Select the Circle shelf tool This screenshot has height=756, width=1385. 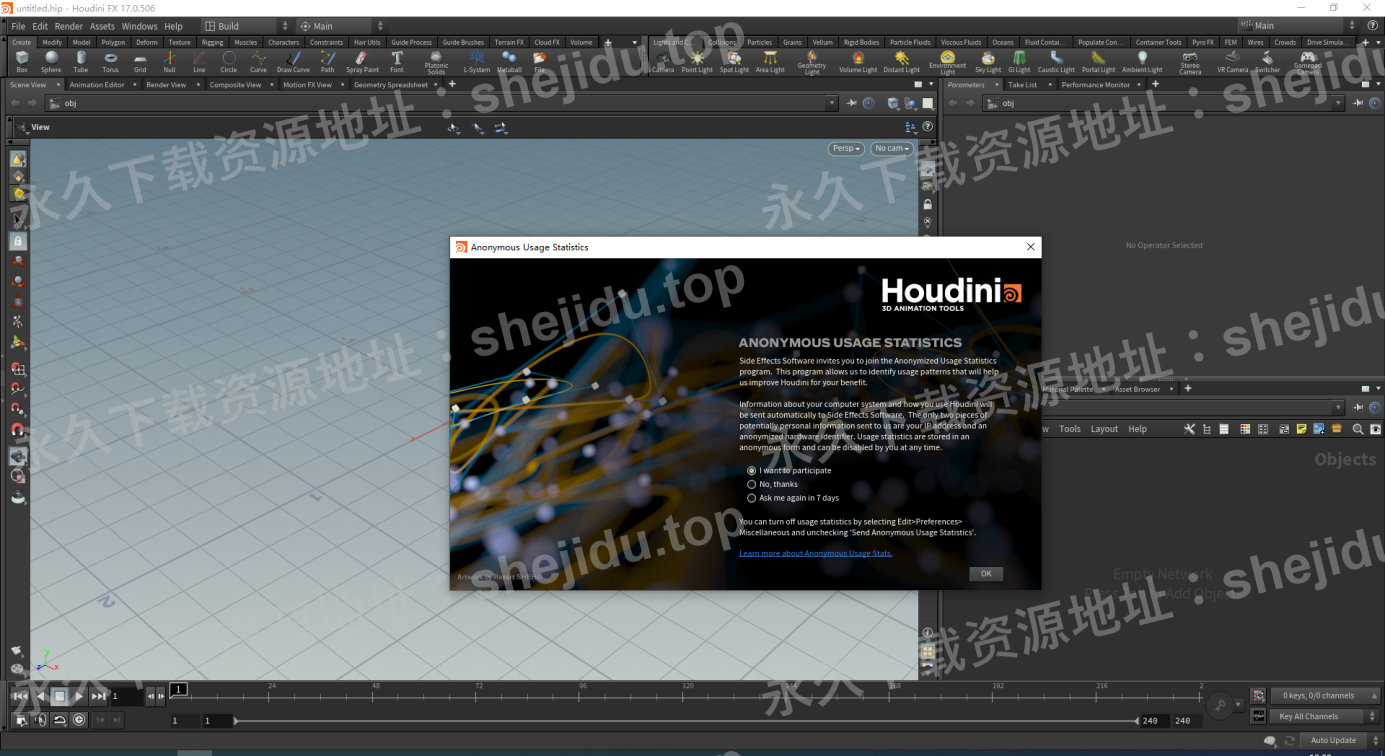point(229,62)
